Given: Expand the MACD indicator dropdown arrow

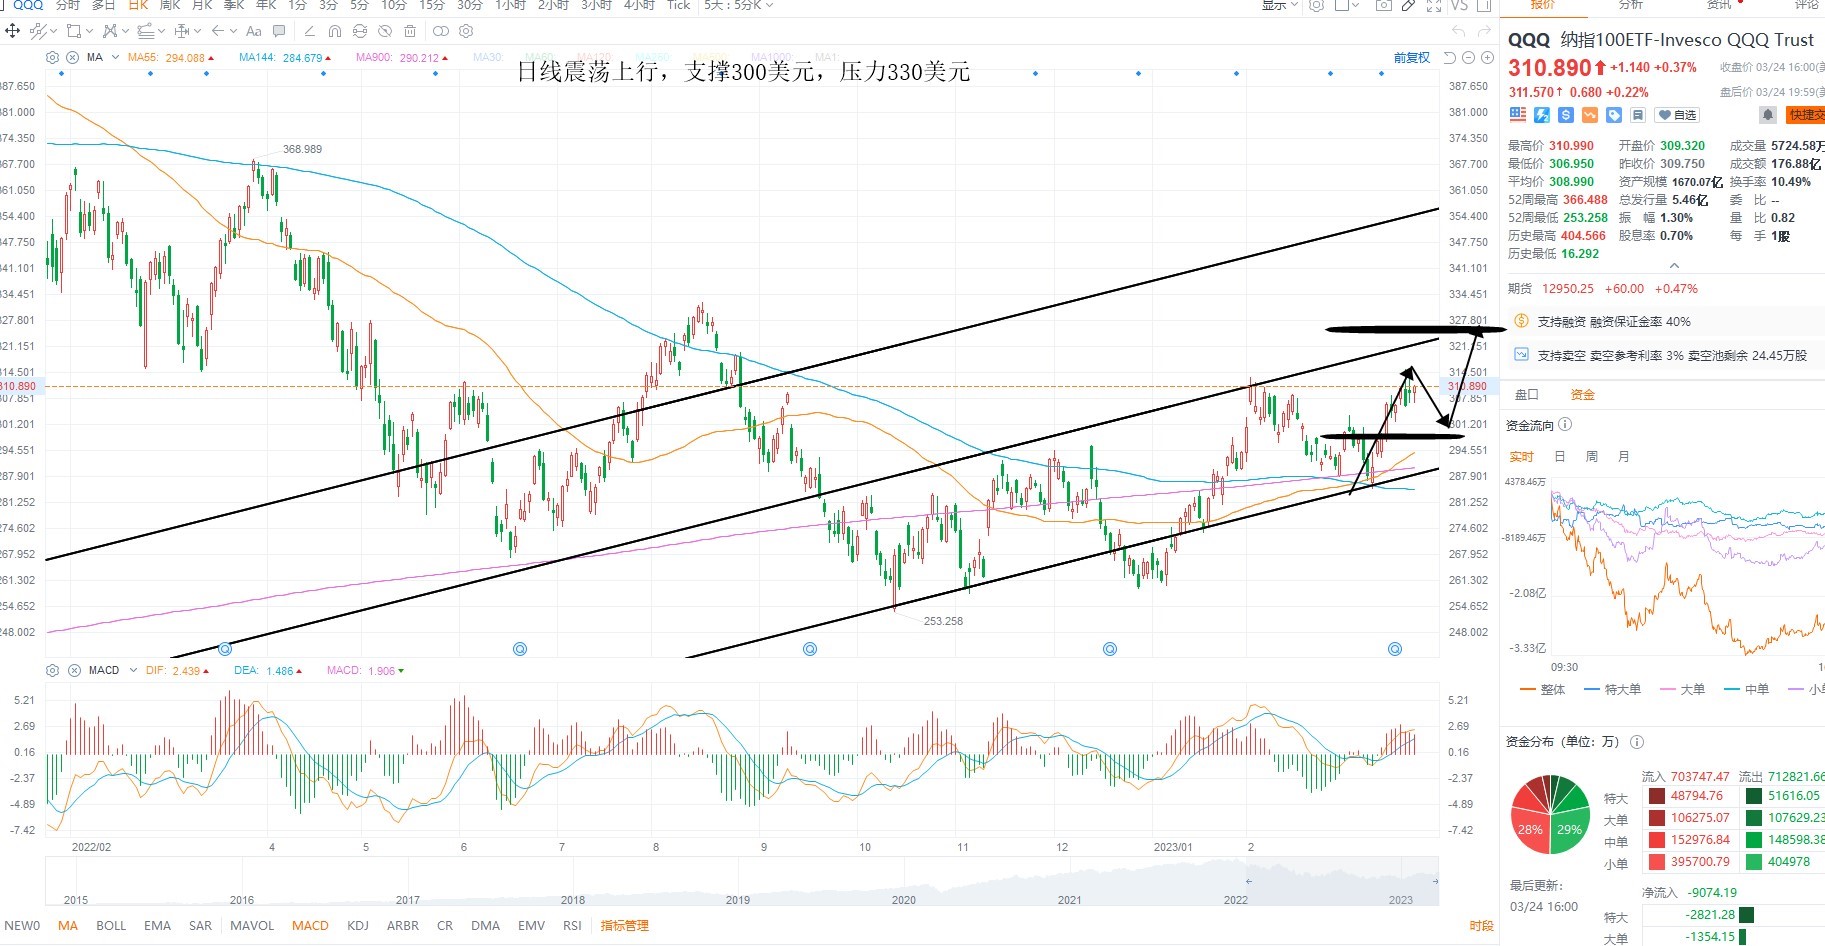Looking at the screenshot, I should pyautogui.click(x=132, y=670).
